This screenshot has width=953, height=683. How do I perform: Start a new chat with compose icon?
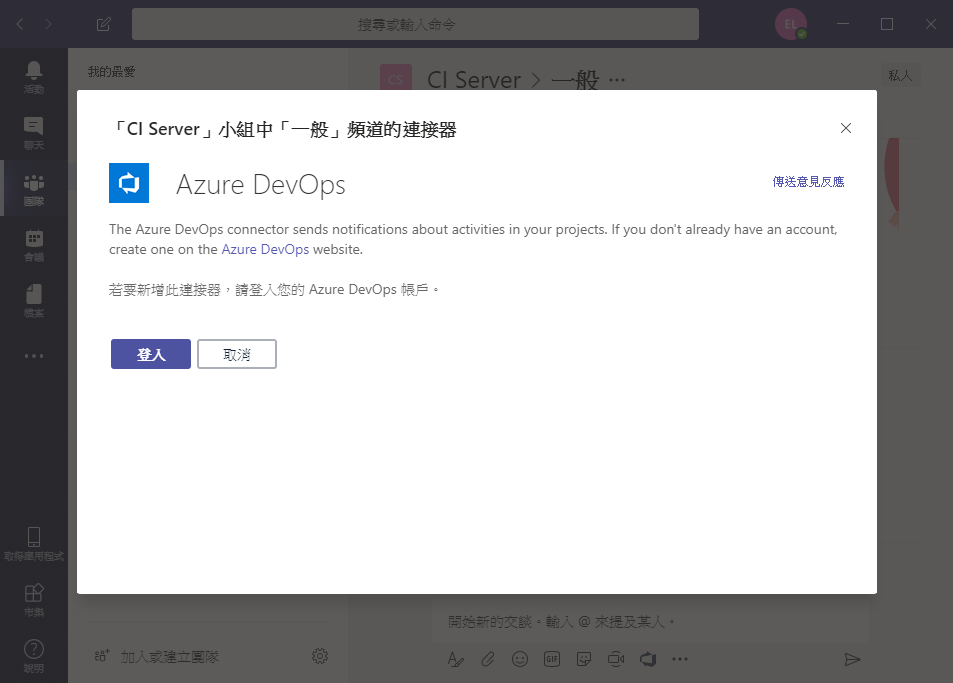click(104, 24)
